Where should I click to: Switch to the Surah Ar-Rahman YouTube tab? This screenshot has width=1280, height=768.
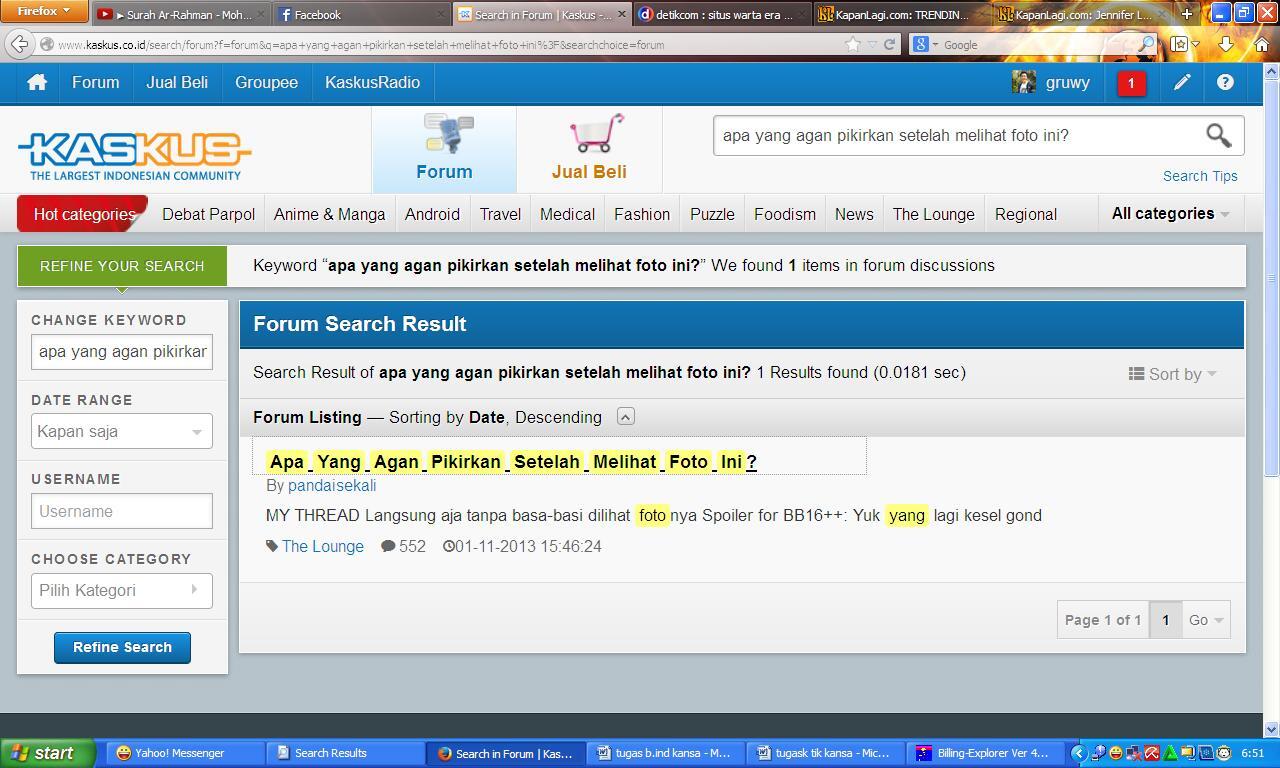click(180, 14)
